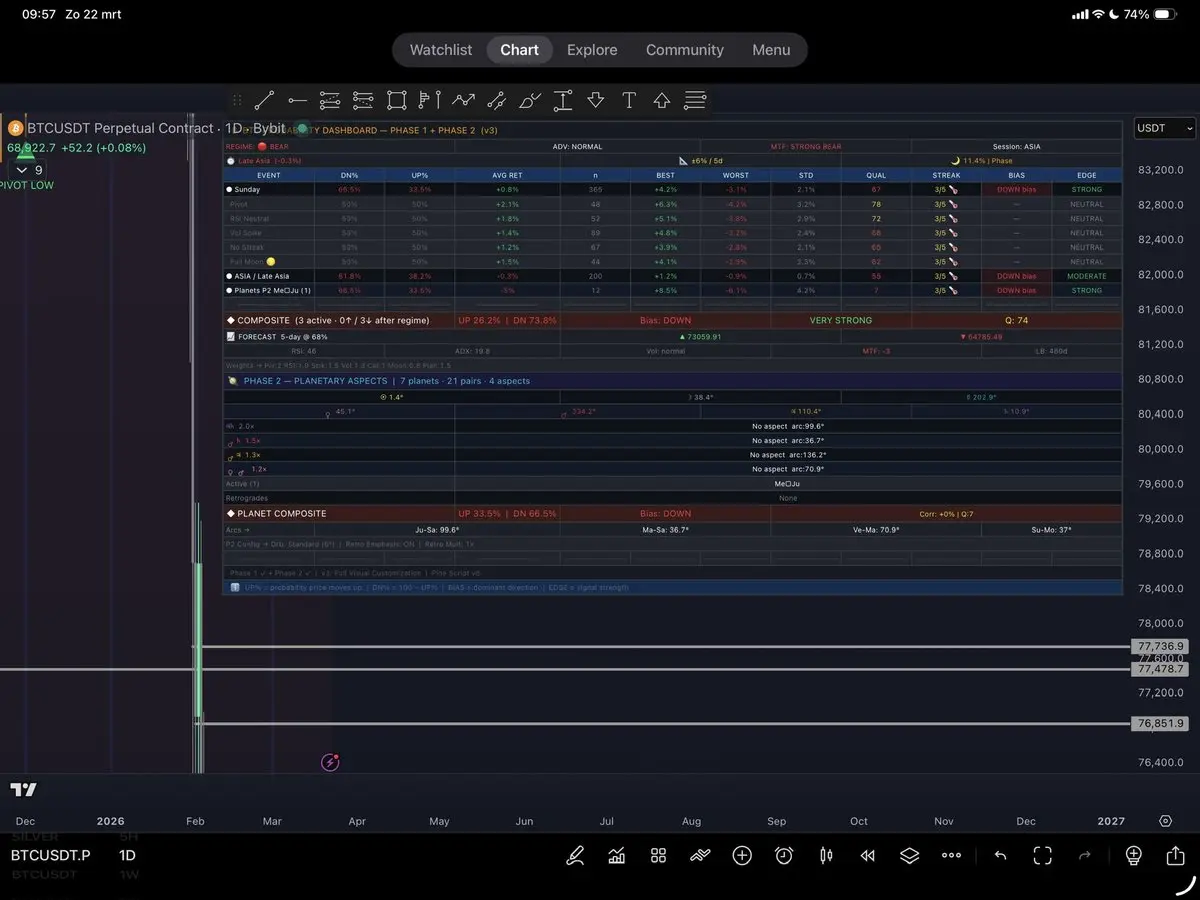The width and height of the screenshot is (1200, 900).
Task: Switch to the Watchlist tab
Action: (441, 50)
